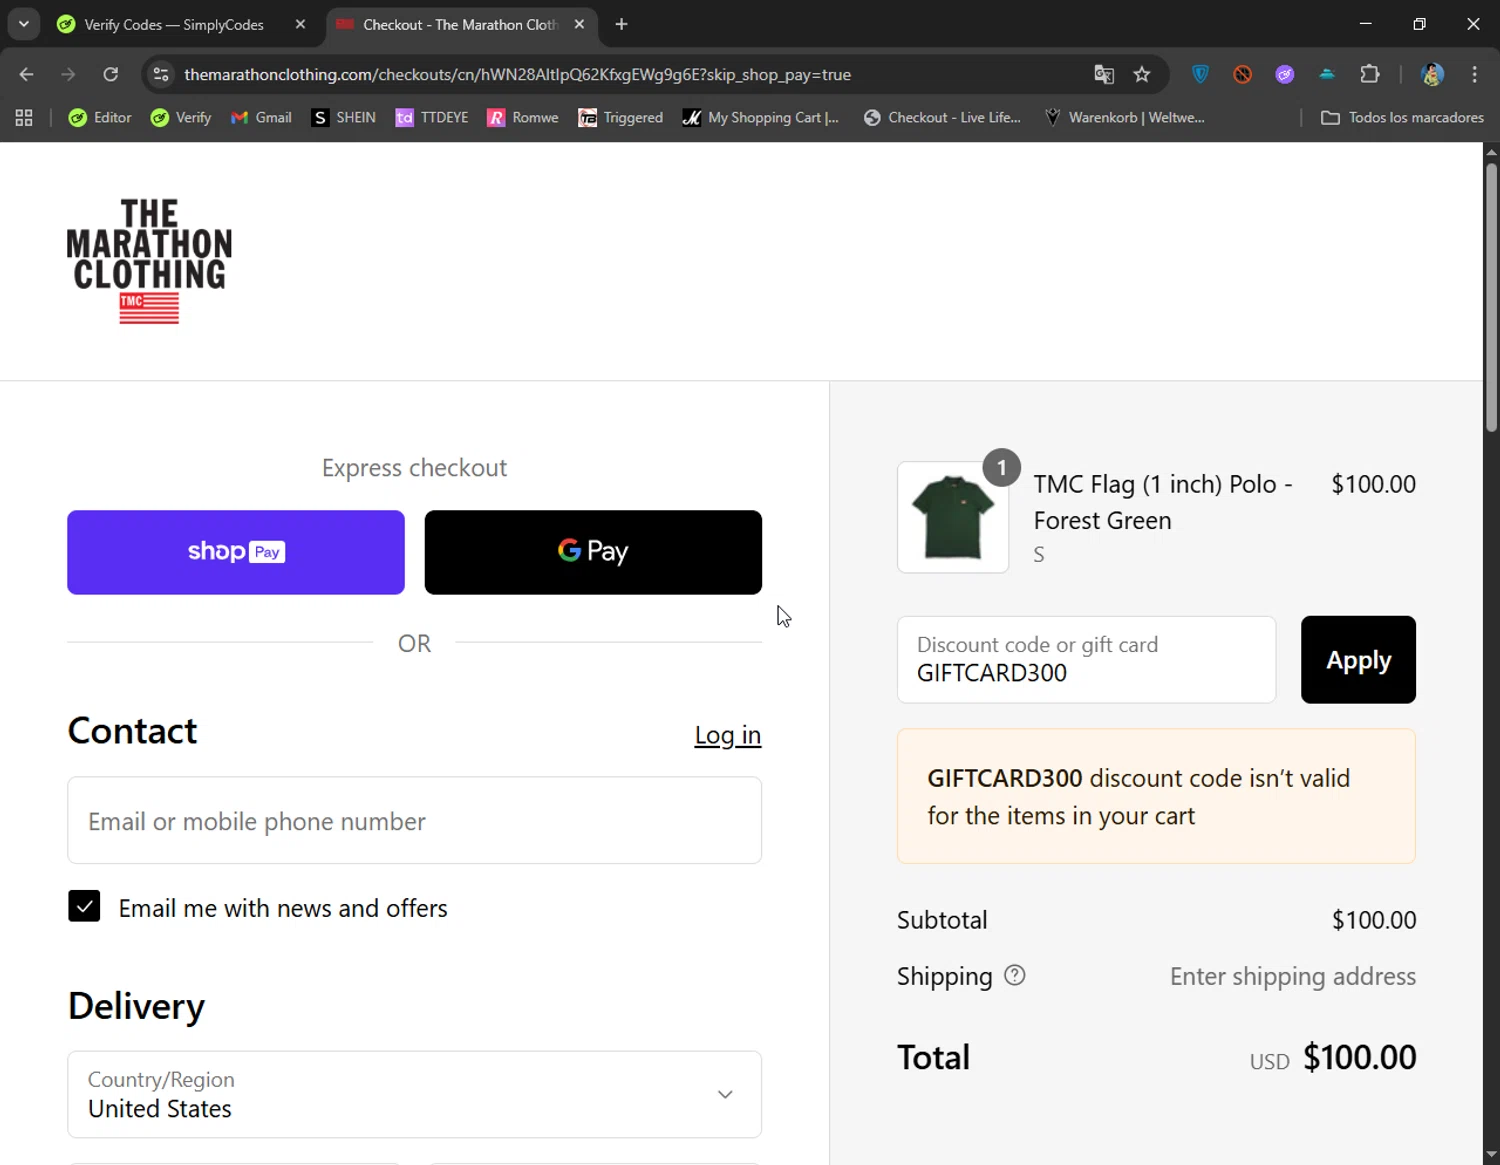This screenshot has width=1500, height=1165.
Task: Expand Country/Region United States dropdown
Action: click(x=414, y=1094)
